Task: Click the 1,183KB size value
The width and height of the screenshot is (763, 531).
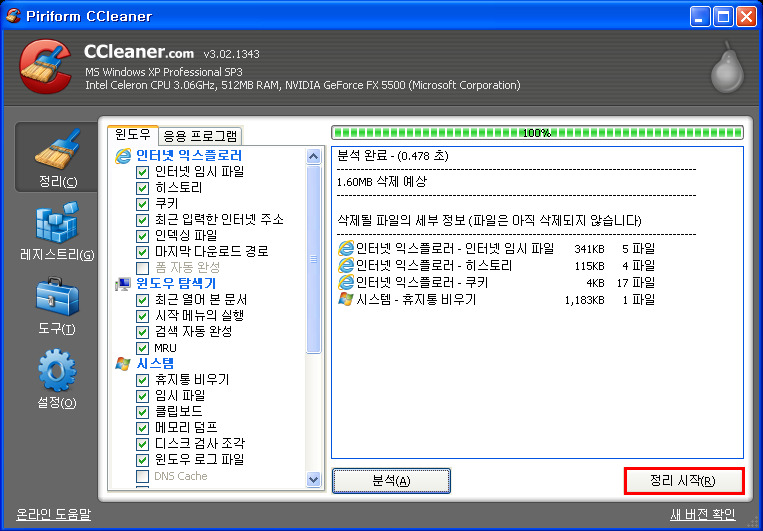Action: tap(584, 300)
